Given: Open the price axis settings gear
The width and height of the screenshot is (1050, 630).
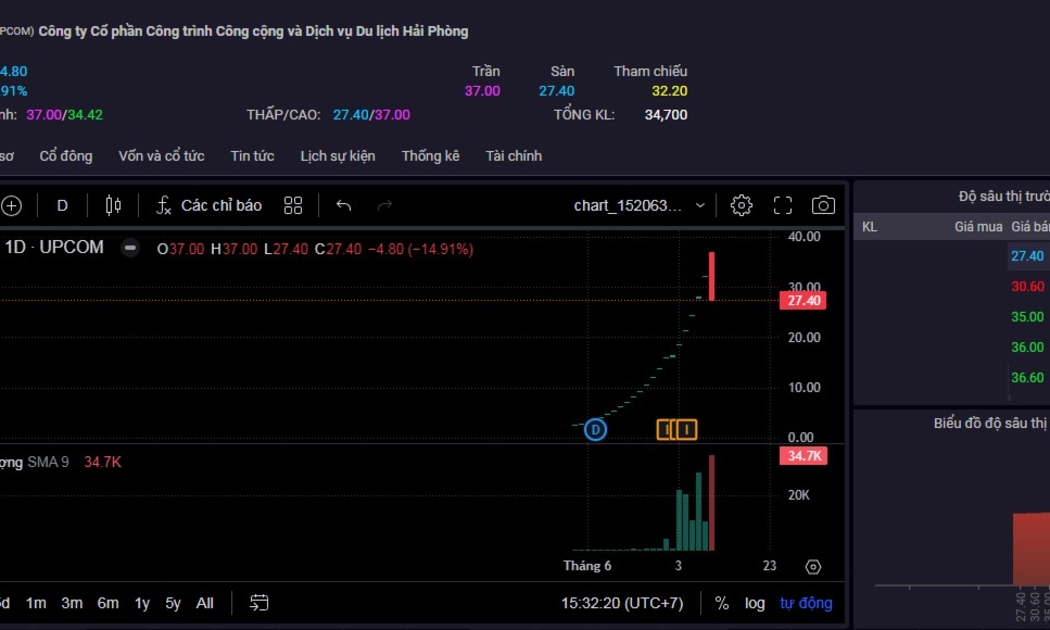Looking at the screenshot, I should [813, 567].
